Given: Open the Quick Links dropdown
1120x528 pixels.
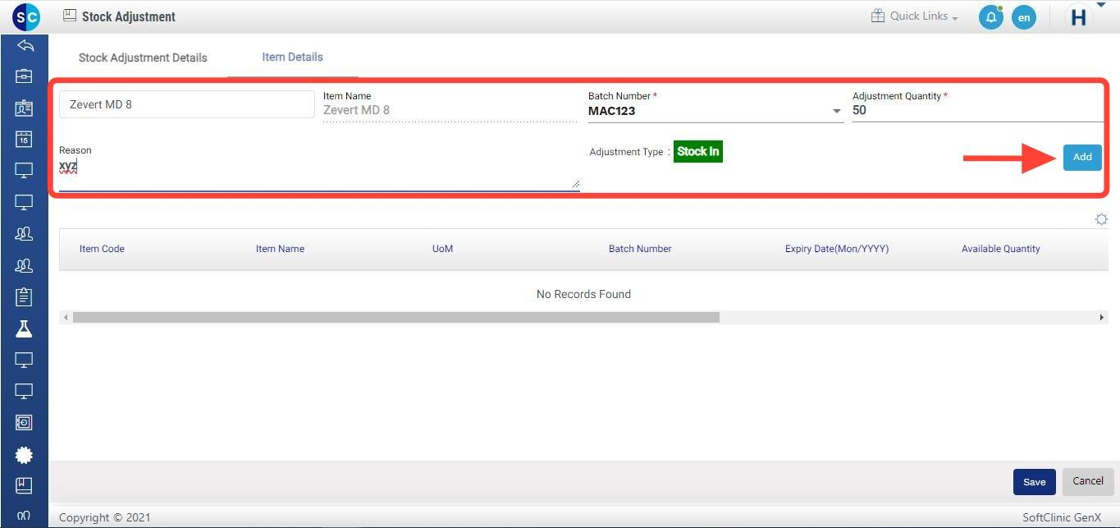Looking at the screenshot, I should pos(914,17).
